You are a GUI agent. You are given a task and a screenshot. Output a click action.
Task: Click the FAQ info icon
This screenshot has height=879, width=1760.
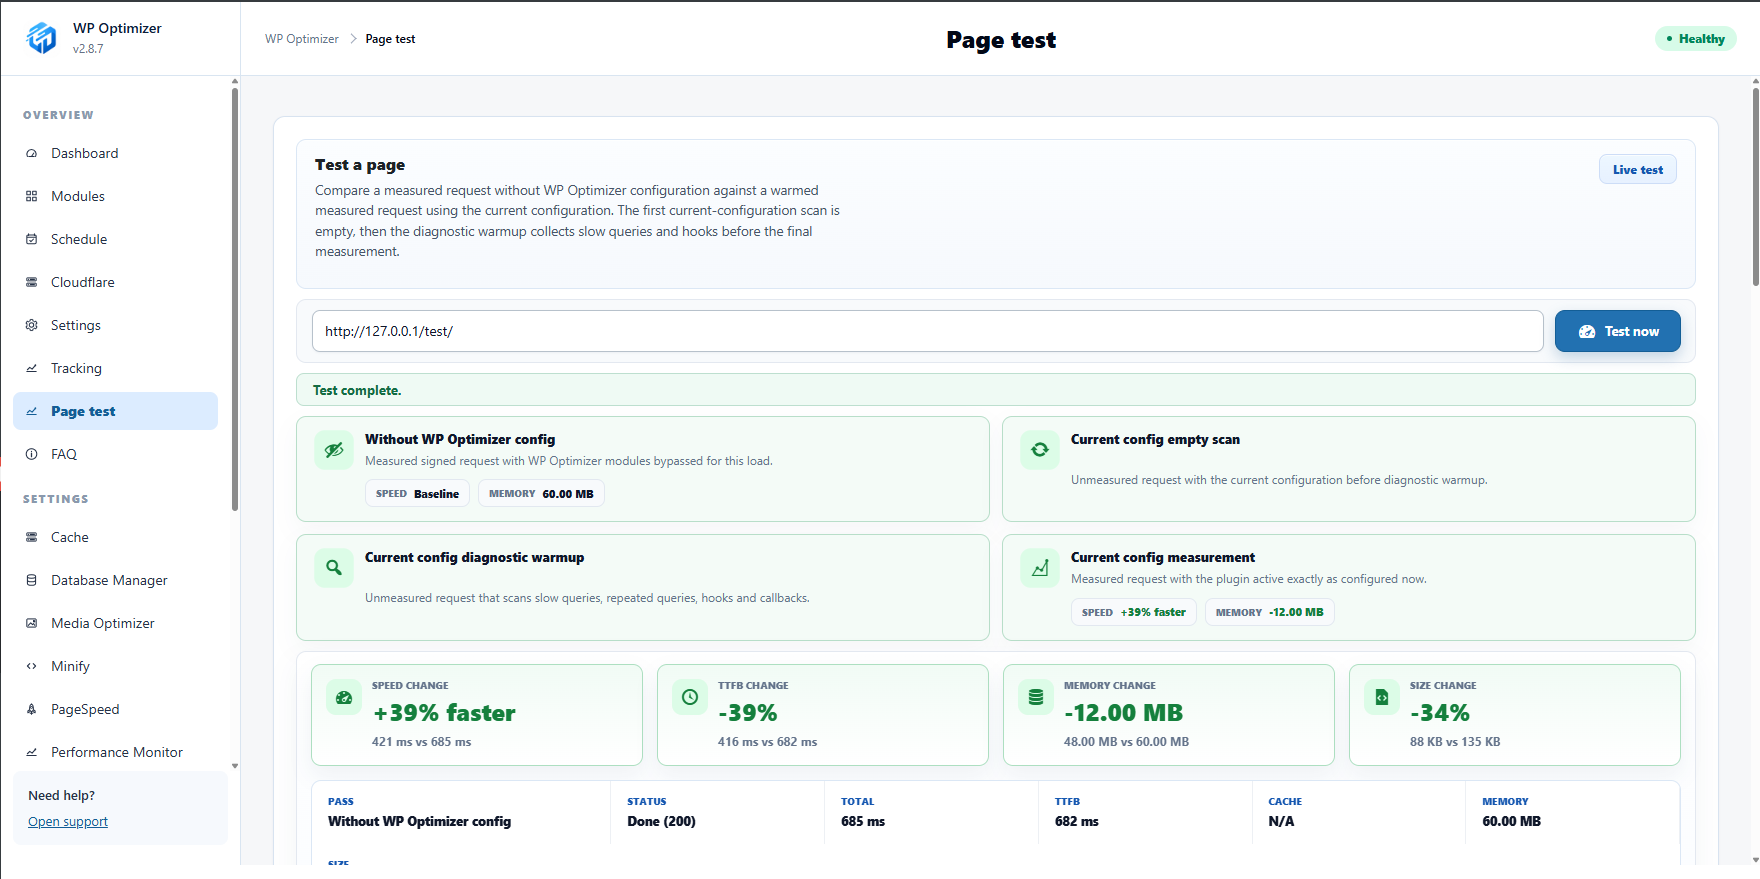31,454
